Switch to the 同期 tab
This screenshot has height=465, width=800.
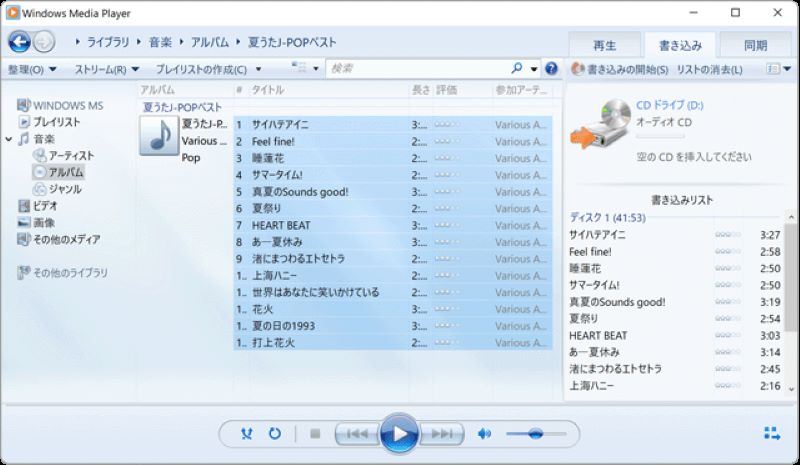tap(756, 45)
